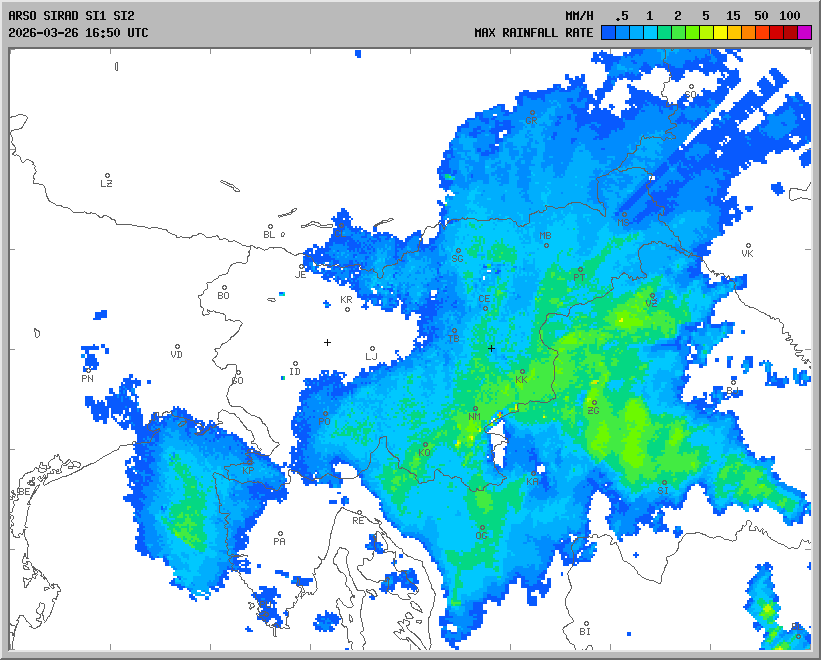
Task: Click the cross marker left of LJ
Action: (327, 342)
